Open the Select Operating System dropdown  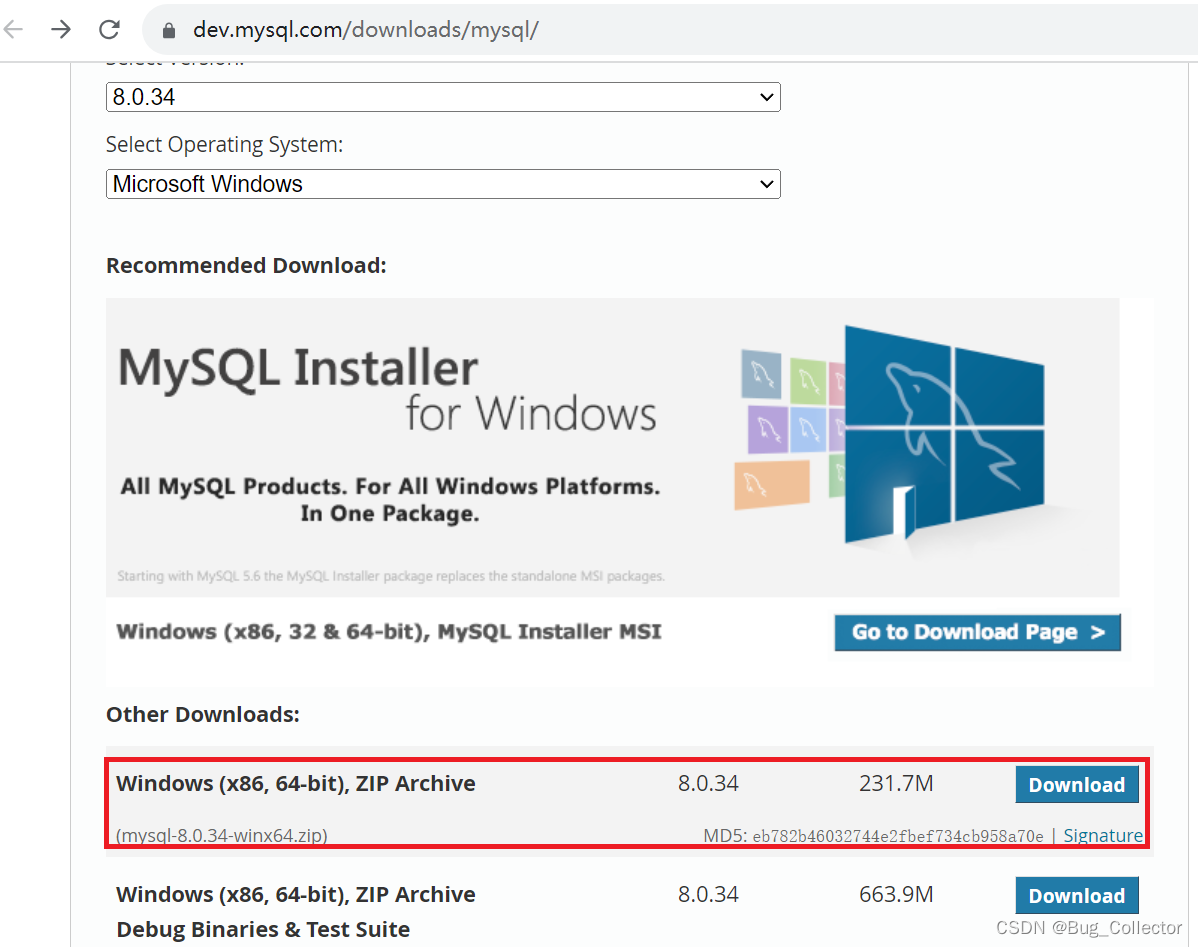[x=443, y=184]
